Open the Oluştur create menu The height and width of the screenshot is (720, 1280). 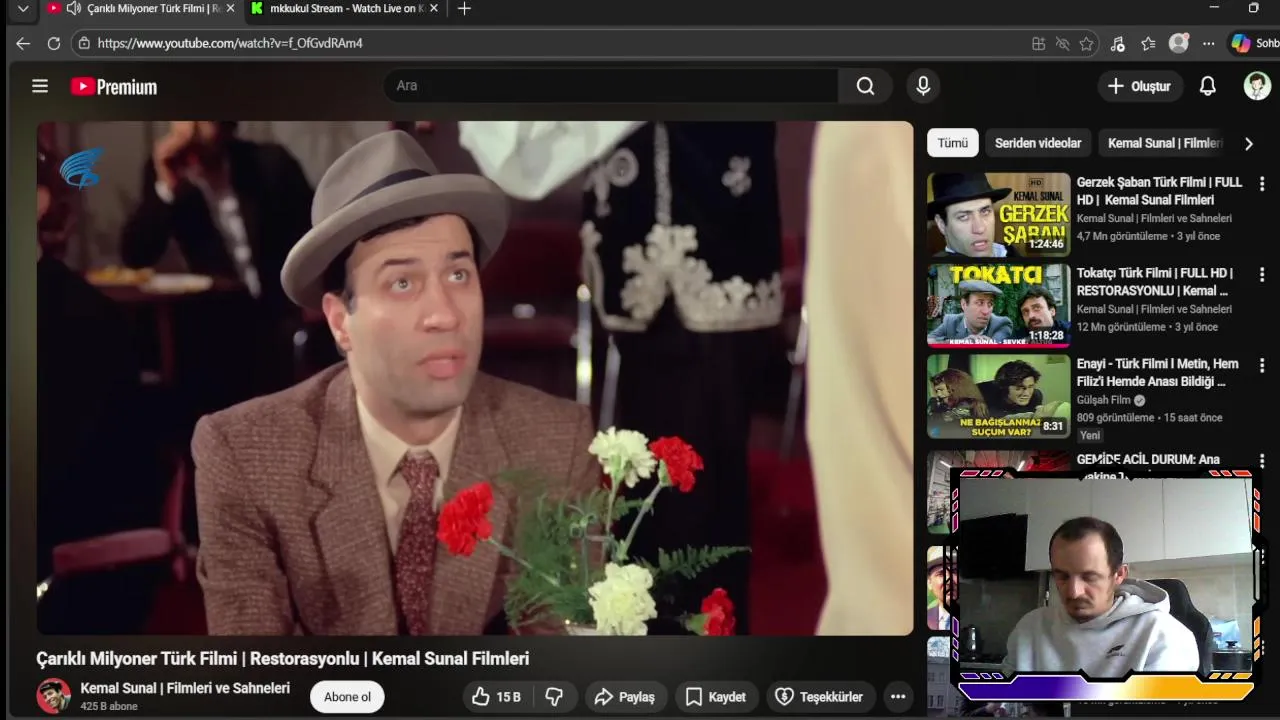(x=1139, y=86)
